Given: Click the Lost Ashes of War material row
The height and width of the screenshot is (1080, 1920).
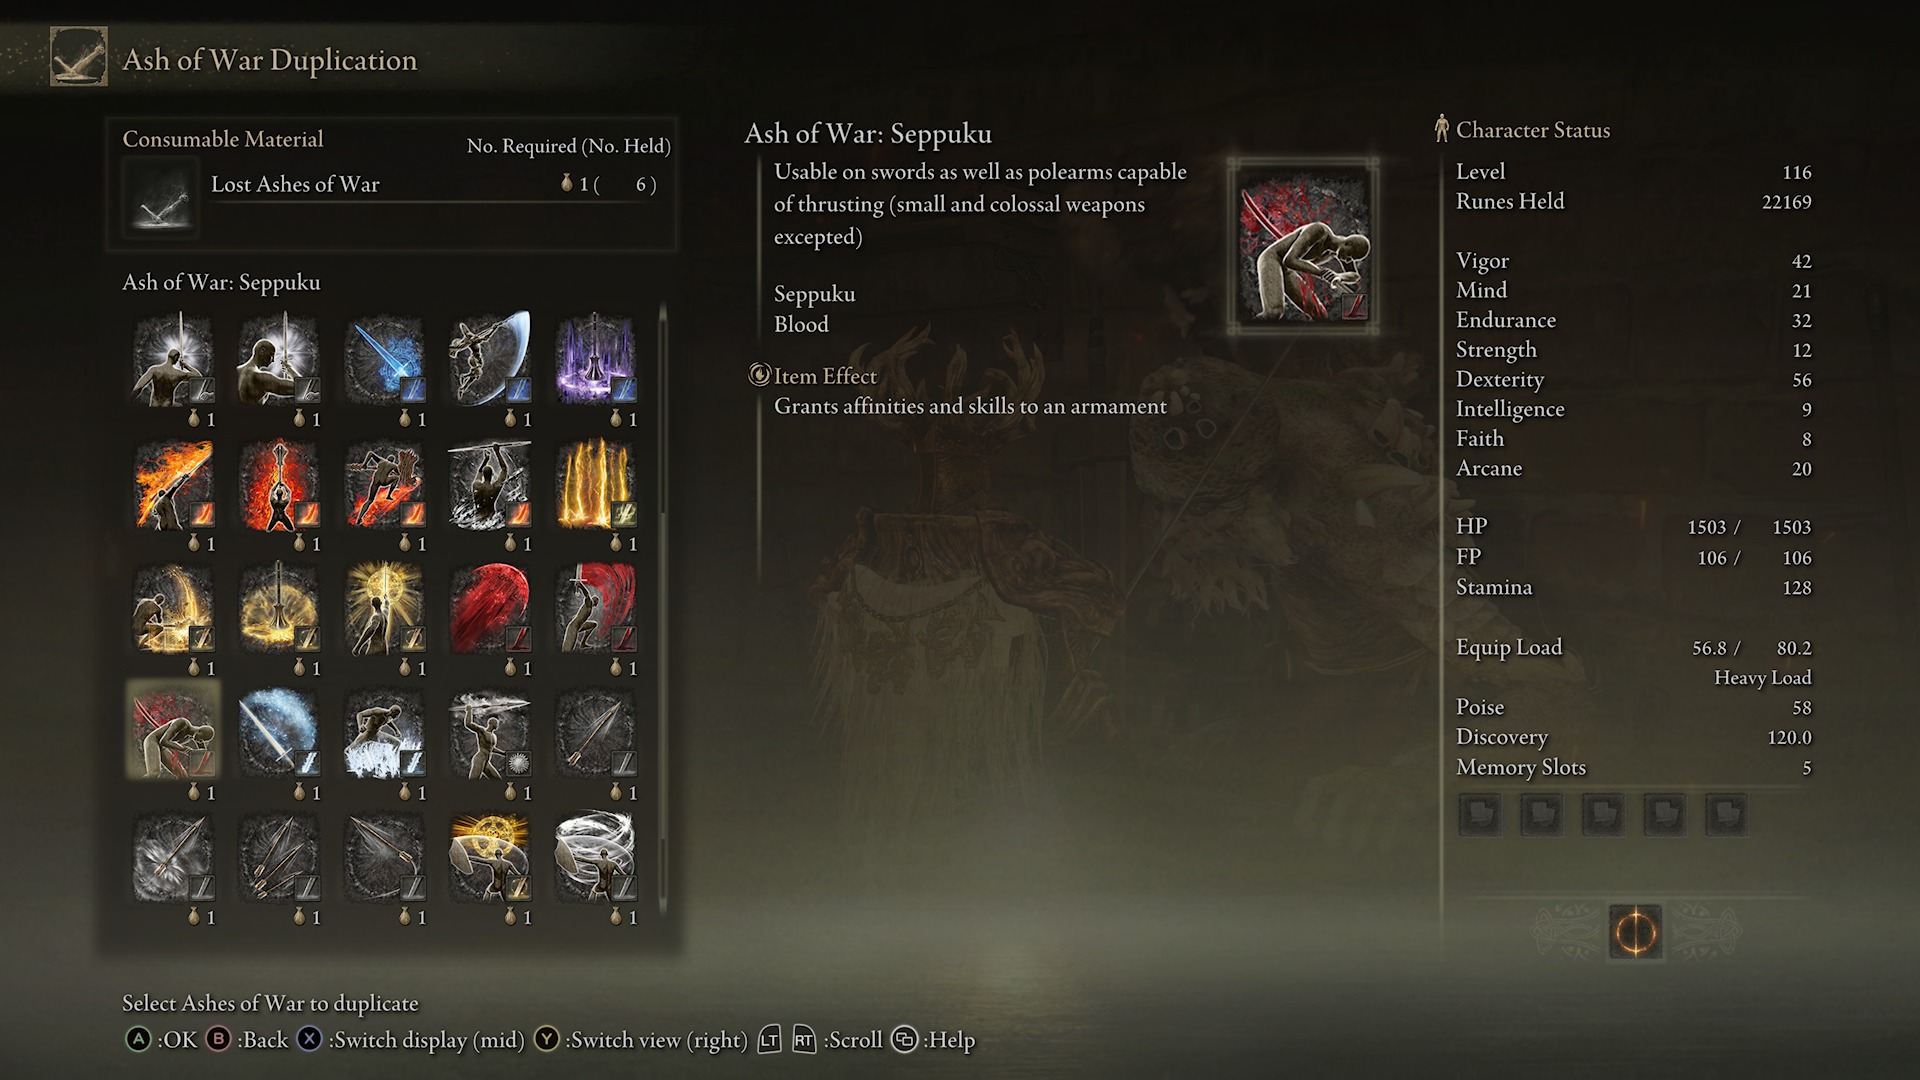Looking at the screenshot, I should pyautogui.click(x=391, y=185).
